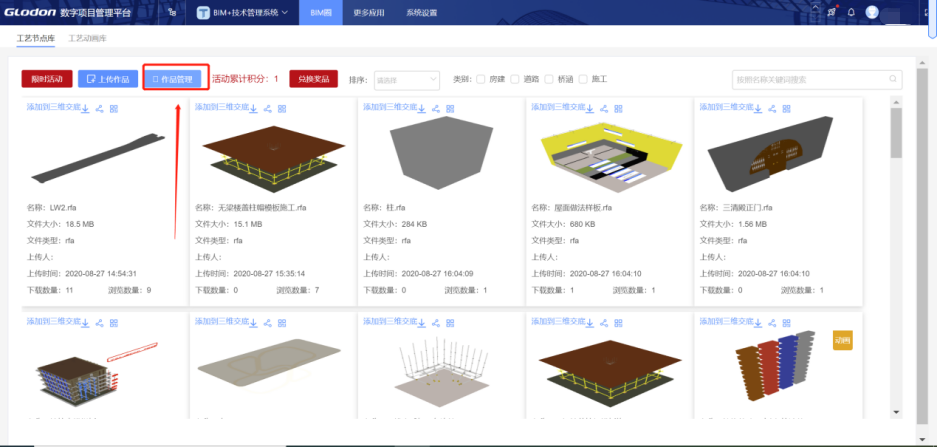Check the 房建 category checkbox

(x=480, y=79)
